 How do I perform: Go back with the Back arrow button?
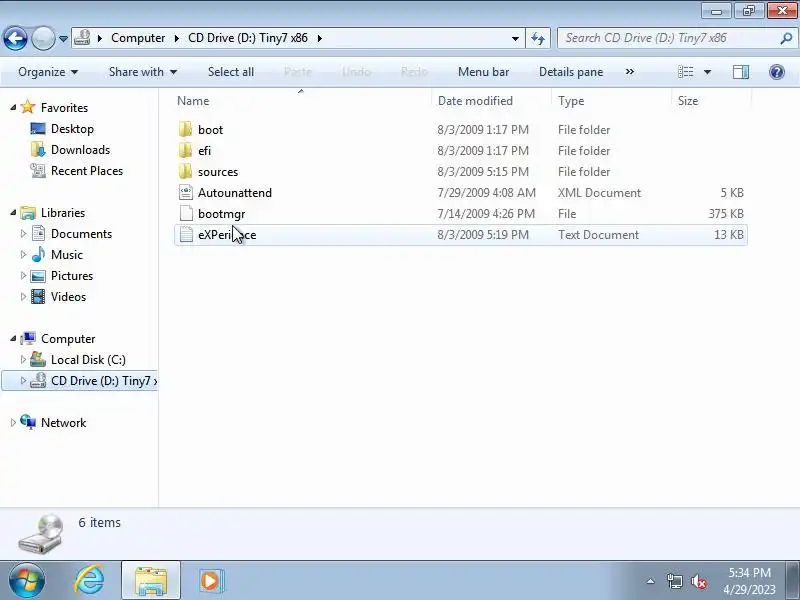(x=15, y=38)
